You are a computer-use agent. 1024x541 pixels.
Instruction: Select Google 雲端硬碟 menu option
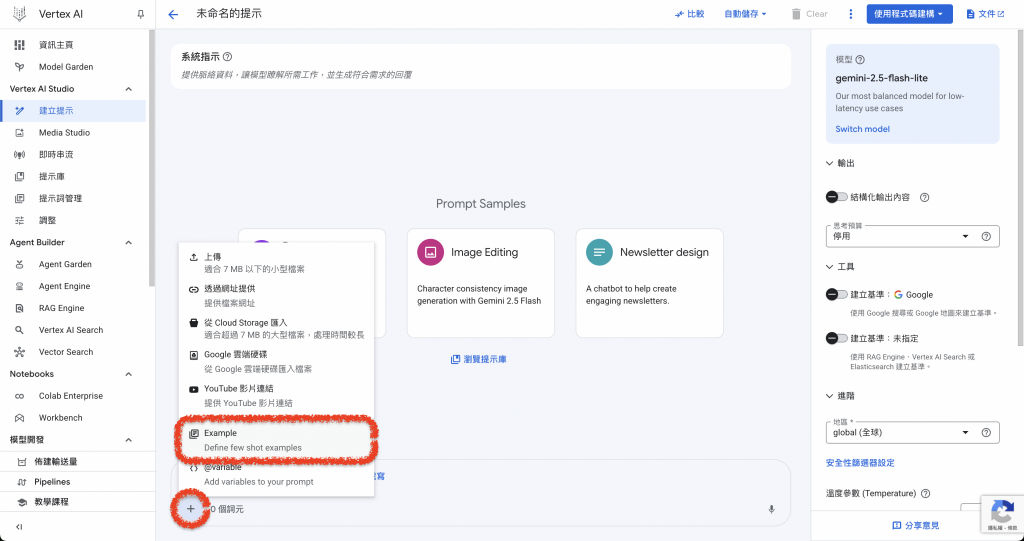coord(276,361)
